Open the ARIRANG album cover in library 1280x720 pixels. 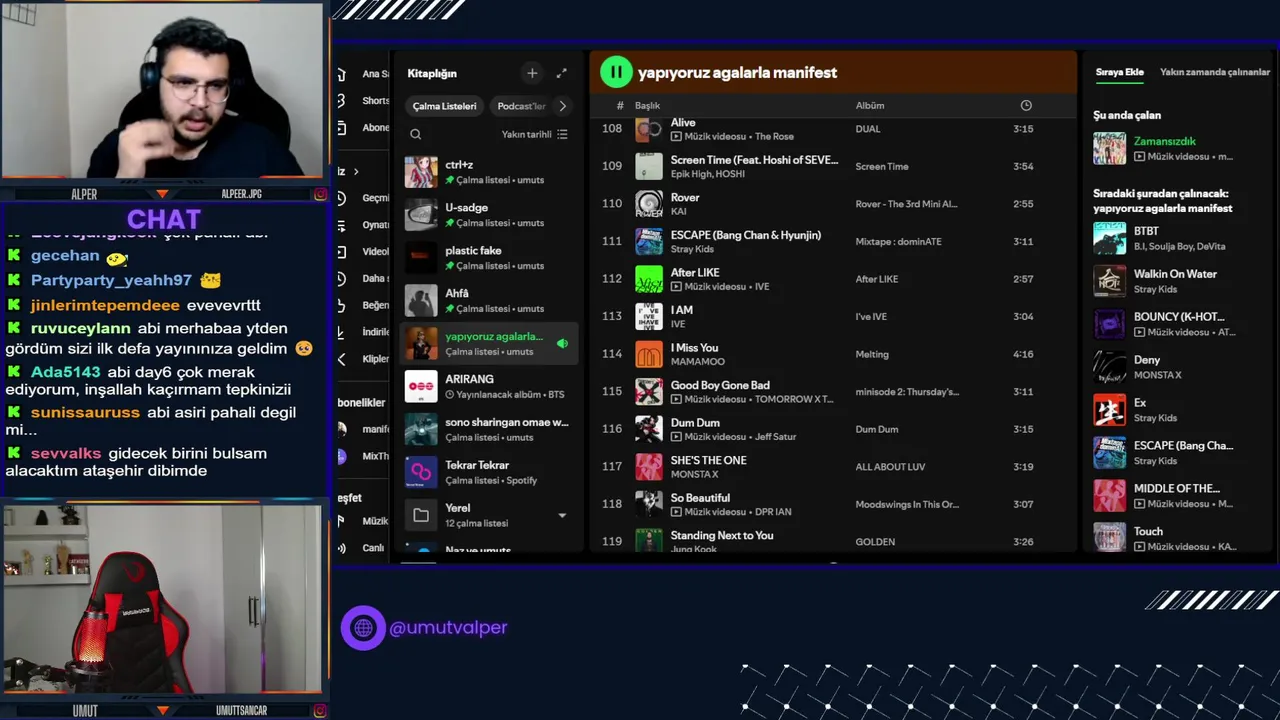tap(421, 386)
